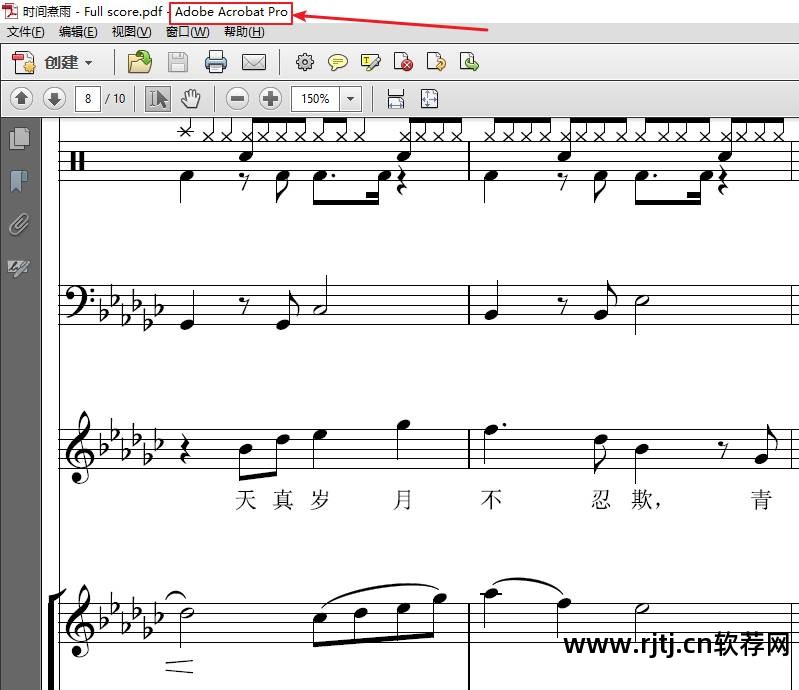Click the bass clef symbol

pos(81,301)
